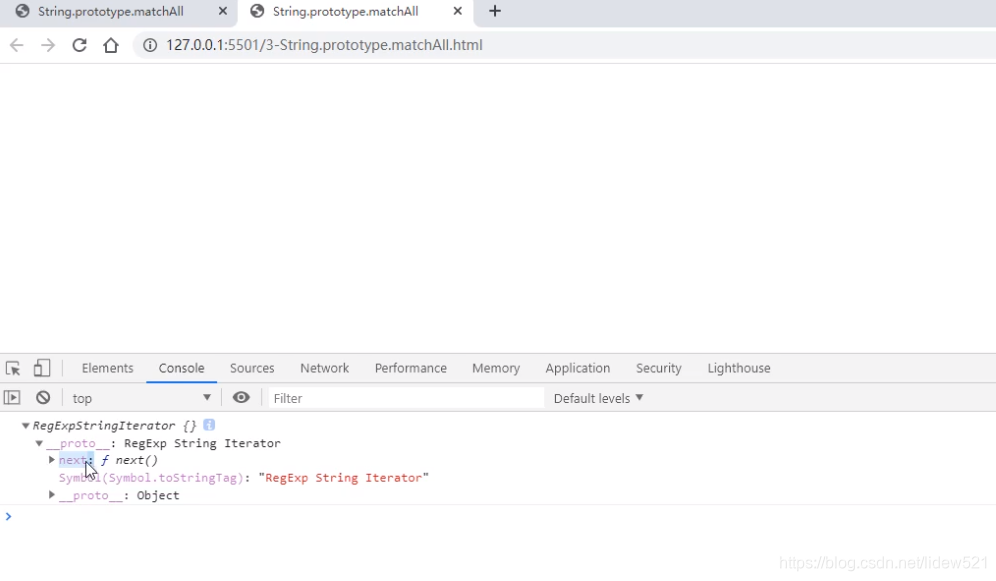The height and width of the screenshot is (581, 996).
Task: Open the Elements panel tab
Action: coord(107,368)
